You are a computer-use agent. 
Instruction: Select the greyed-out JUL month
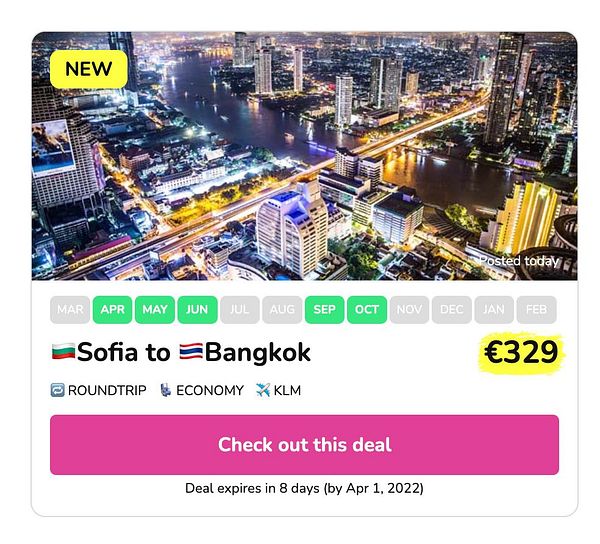(240, 309)
